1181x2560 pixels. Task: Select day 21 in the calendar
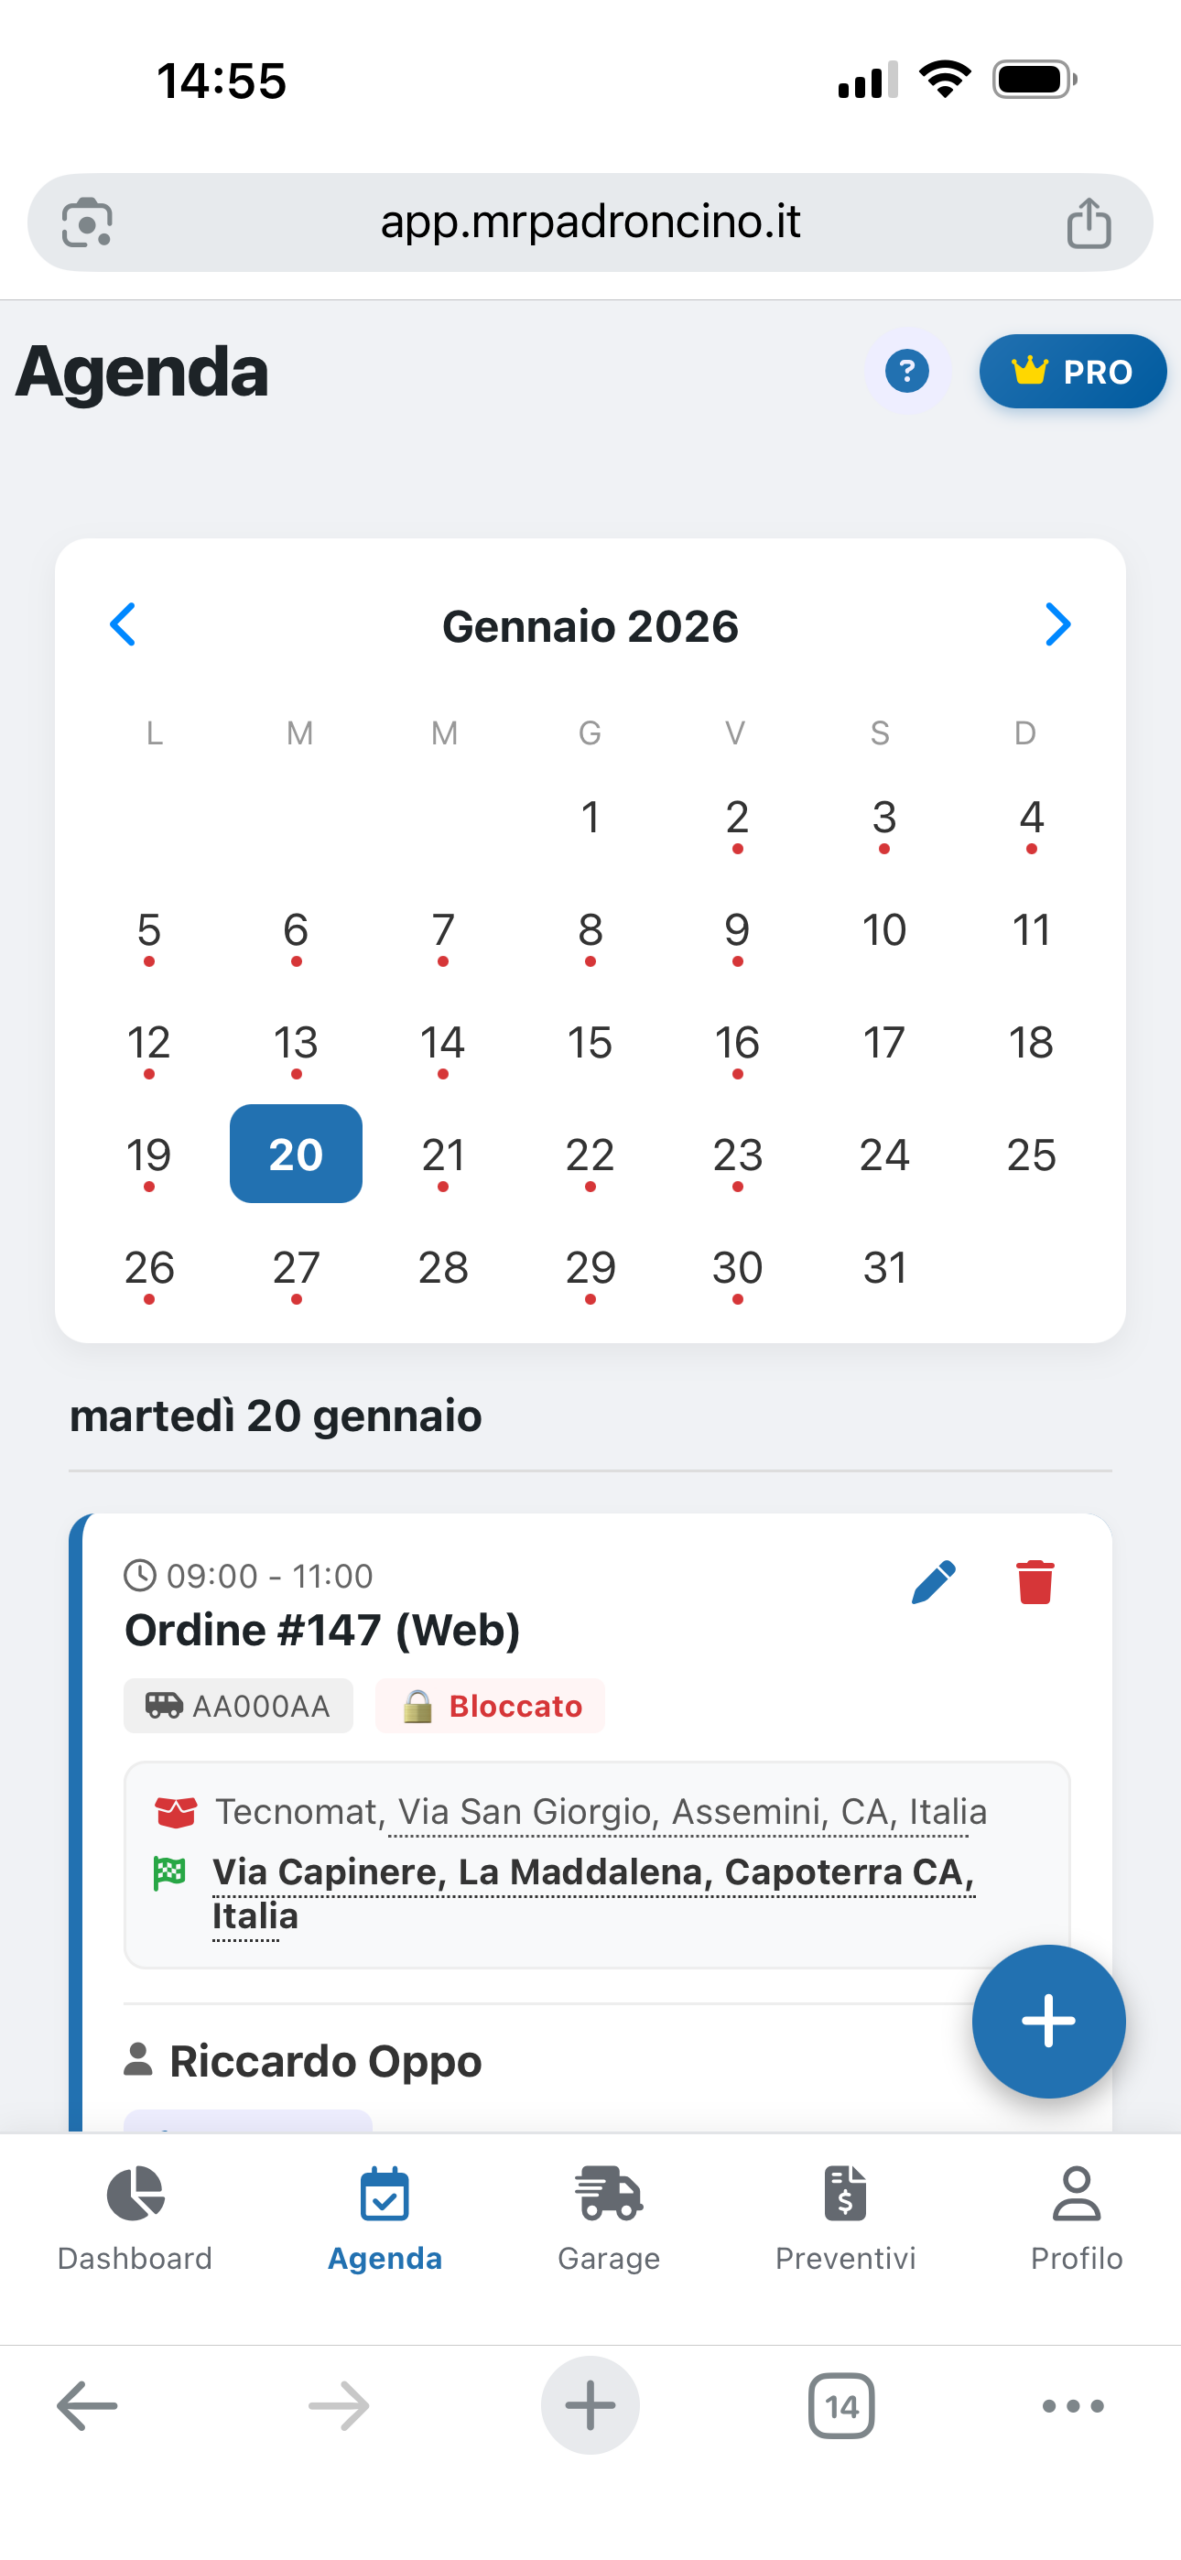(x=443, y=1155)
